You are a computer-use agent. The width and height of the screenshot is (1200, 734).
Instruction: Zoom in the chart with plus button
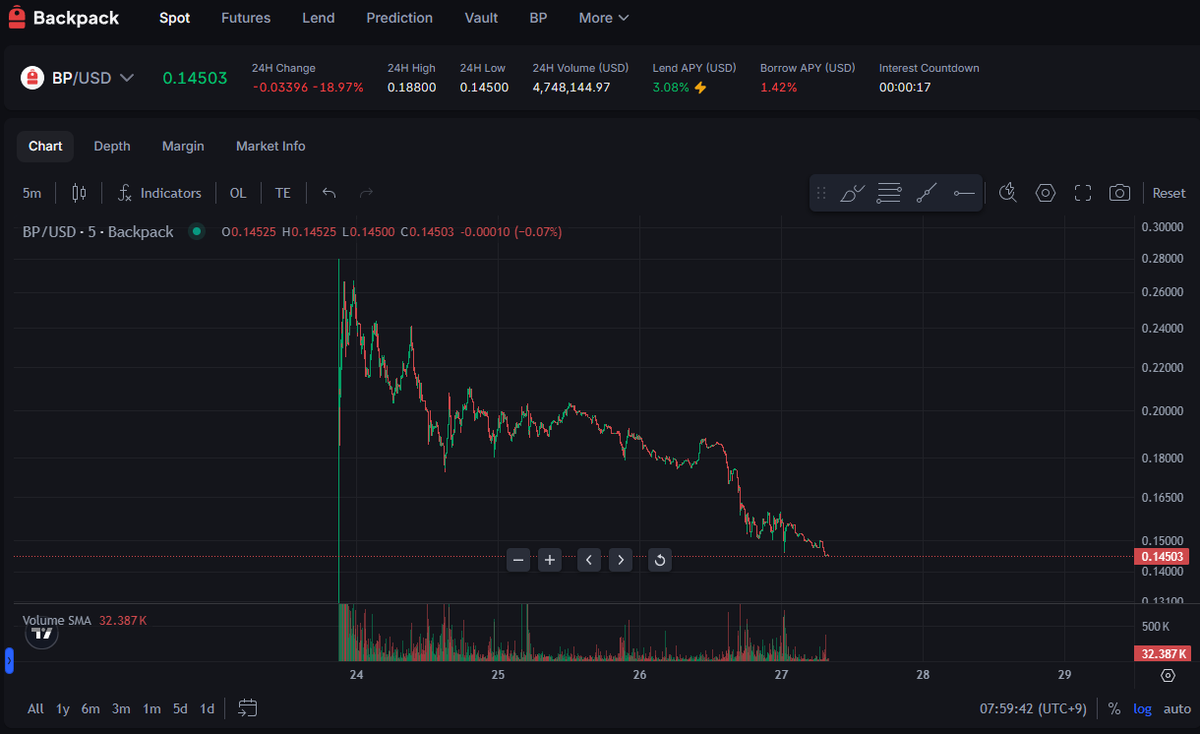(549, 560)
